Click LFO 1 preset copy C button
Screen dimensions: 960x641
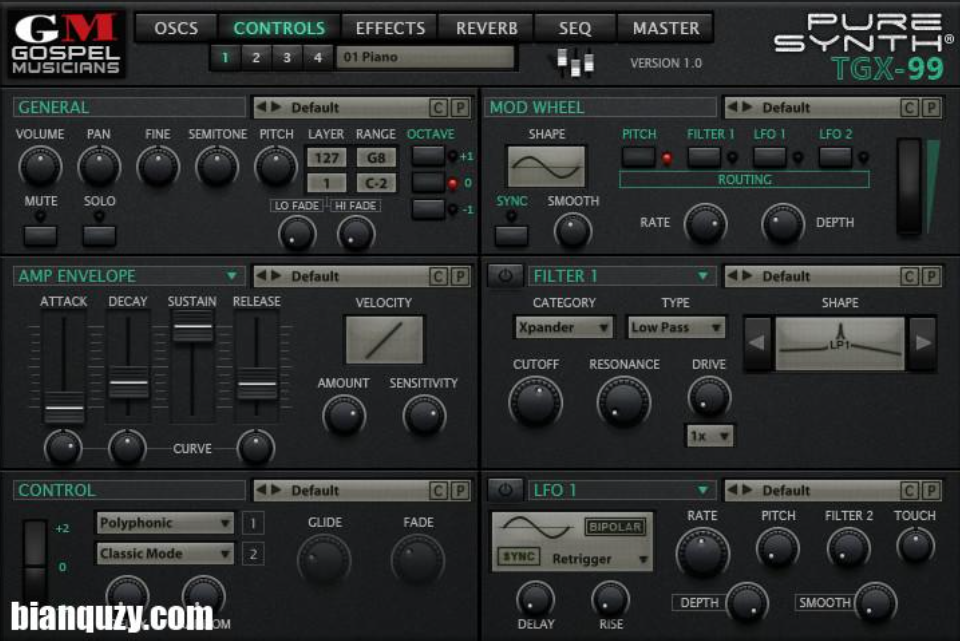coord(909,491)
